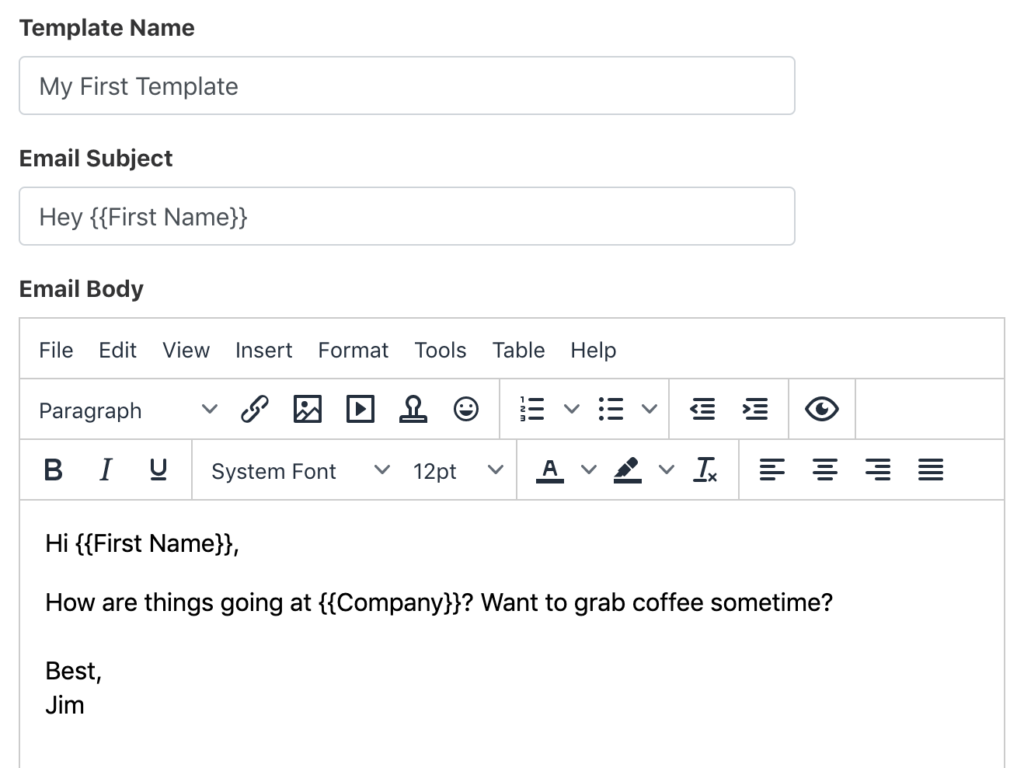Screen dimensions: 1024x768
Task: Insert an image with the picture icon
Action: (308, 409)
